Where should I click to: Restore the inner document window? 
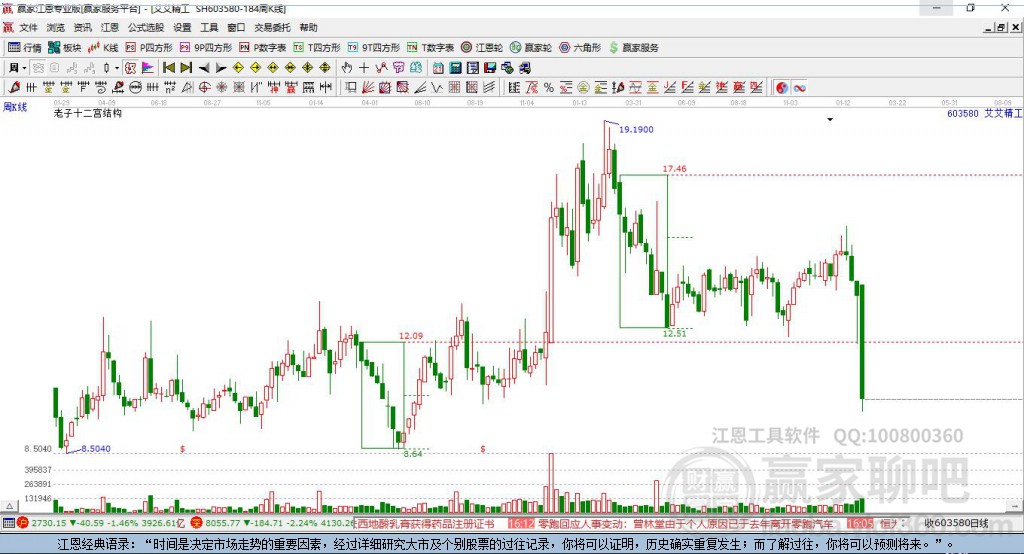tap(1001, 27)
